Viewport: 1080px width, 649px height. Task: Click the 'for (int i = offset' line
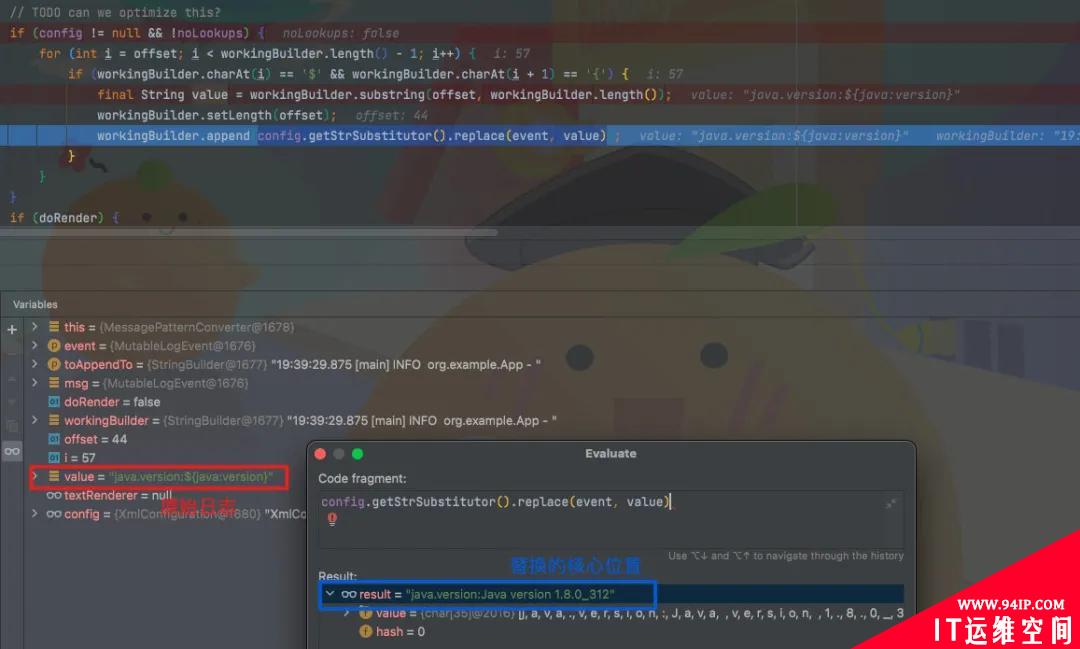(257, 53)
